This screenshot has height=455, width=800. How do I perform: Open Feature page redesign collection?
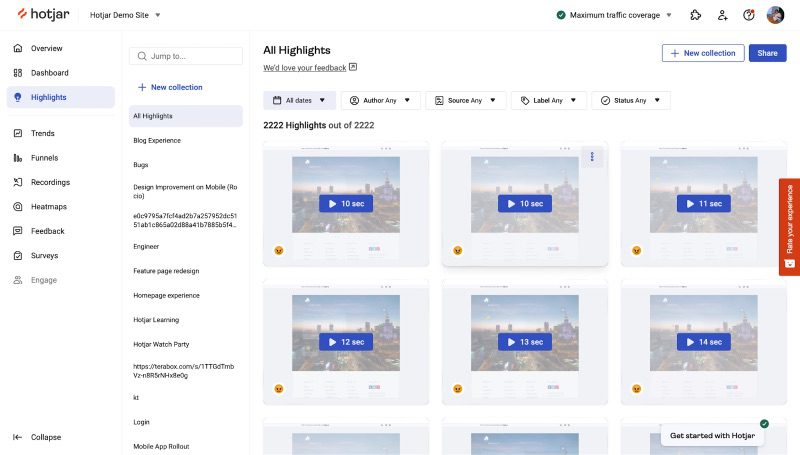point(186,271)
